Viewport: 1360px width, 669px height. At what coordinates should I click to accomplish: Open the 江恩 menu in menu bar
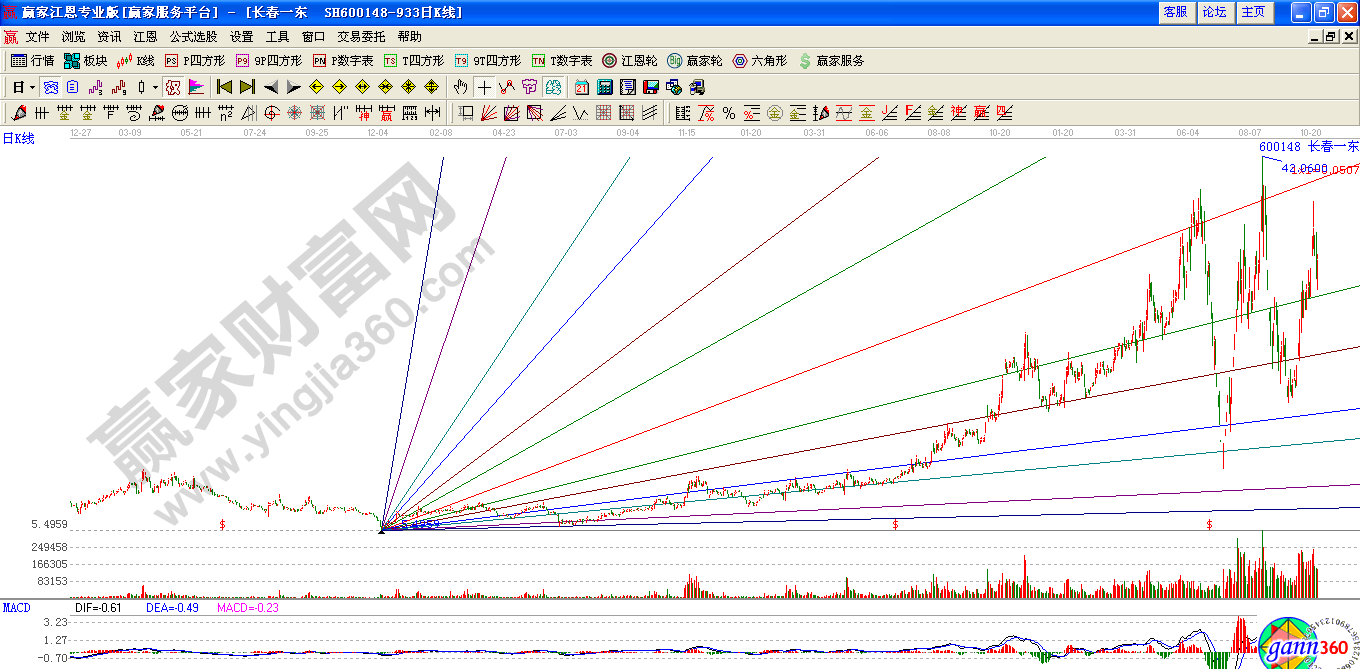click(145, 37)
